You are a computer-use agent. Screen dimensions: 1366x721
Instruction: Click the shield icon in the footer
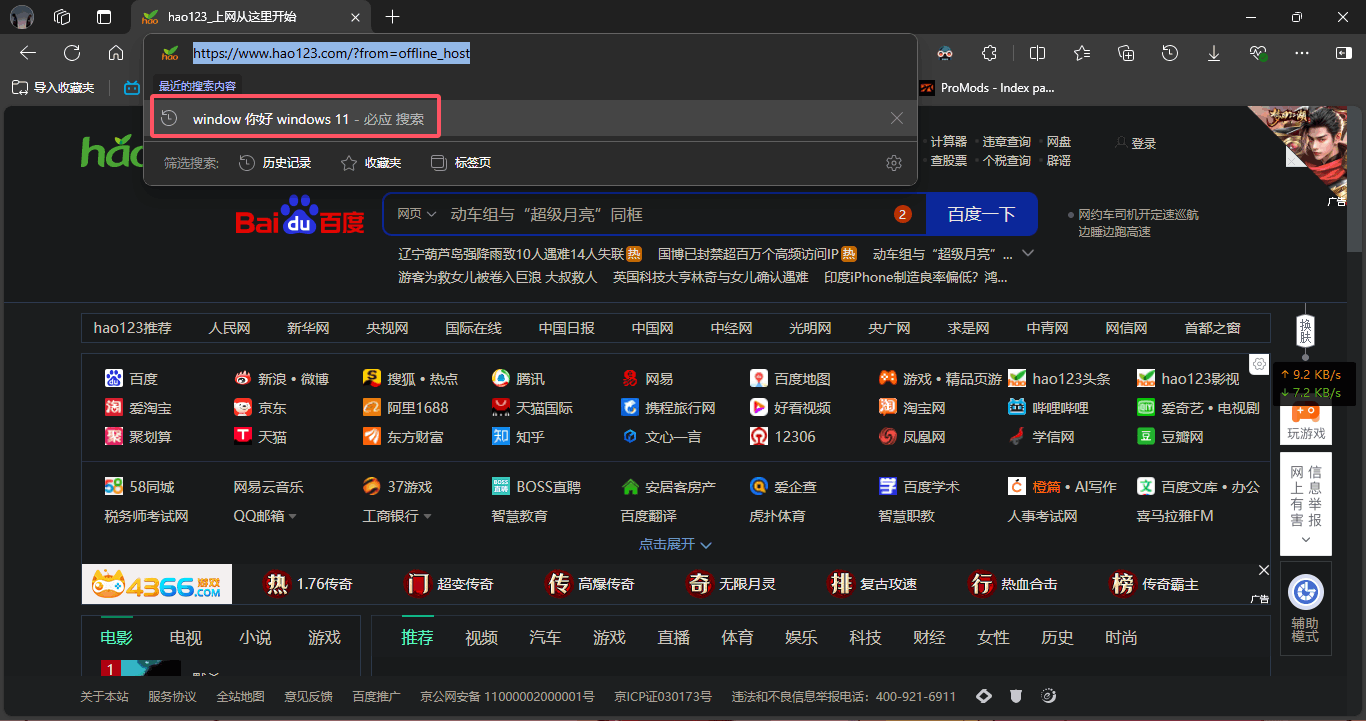pos(1015,696)
